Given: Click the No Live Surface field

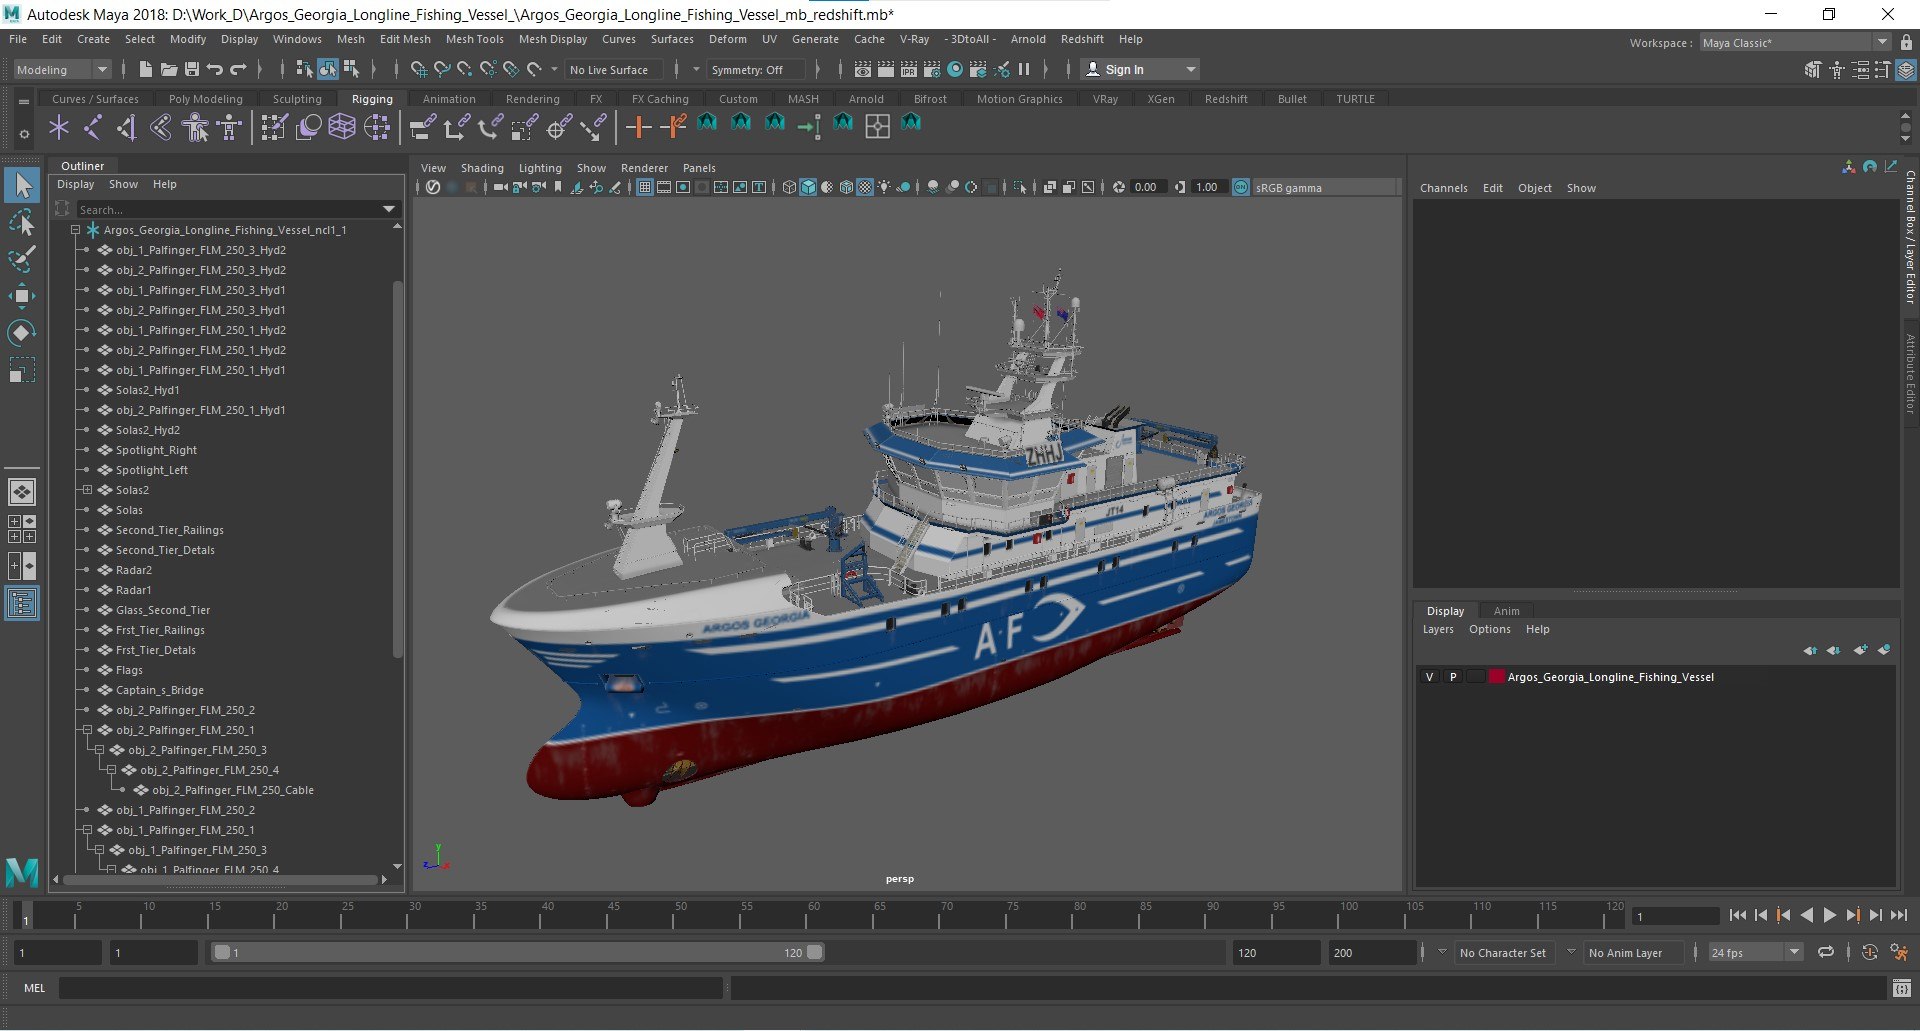Looking at the screenshot, I should pyautogui.click(x=613, y=69).
